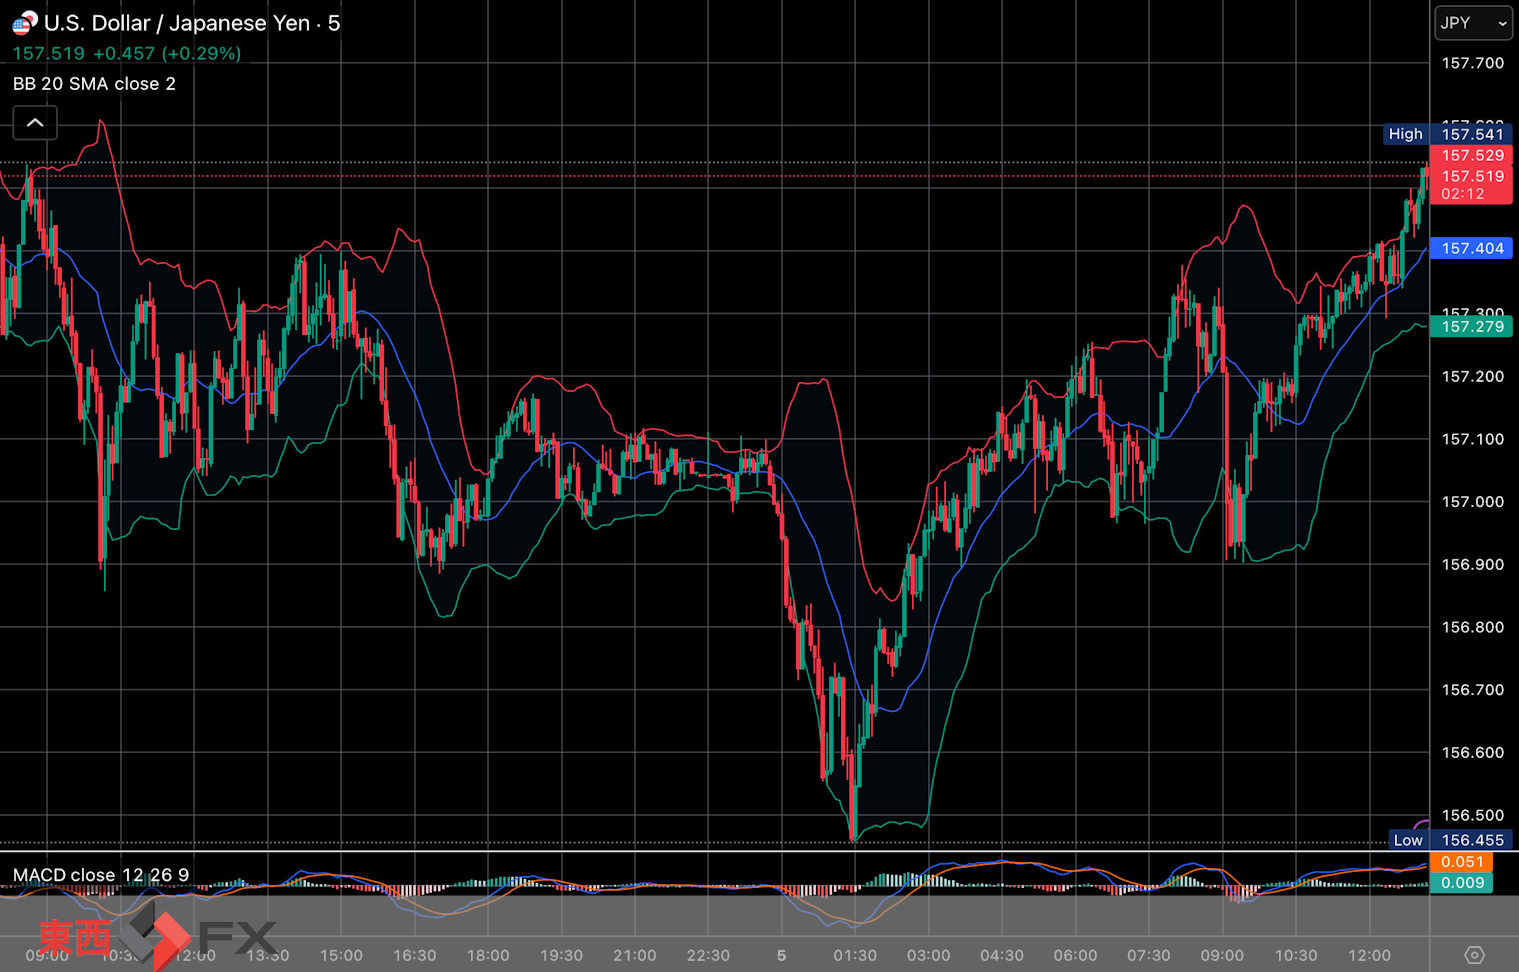Click the U.S. Dollar / Japanese Yen title

[x=177, y=23]
